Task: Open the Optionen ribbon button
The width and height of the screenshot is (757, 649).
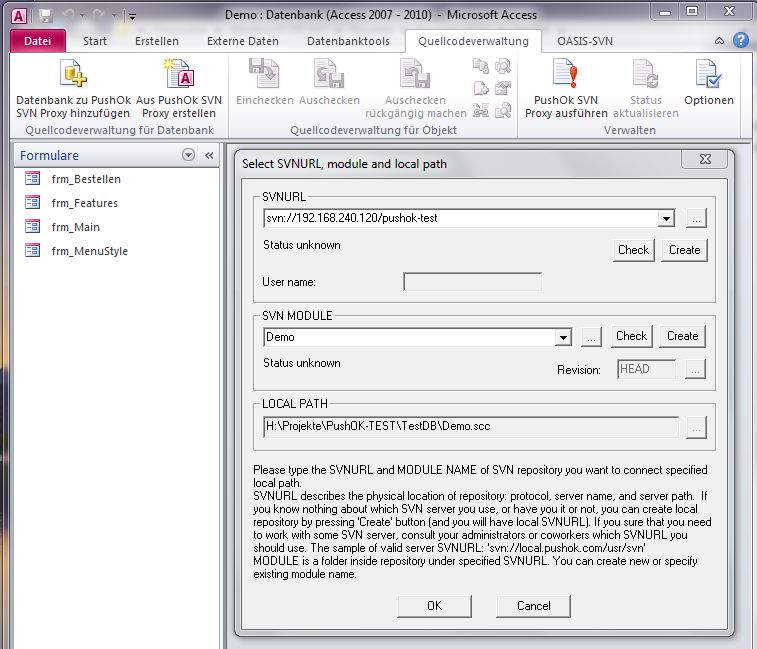Action: point(708,76)
